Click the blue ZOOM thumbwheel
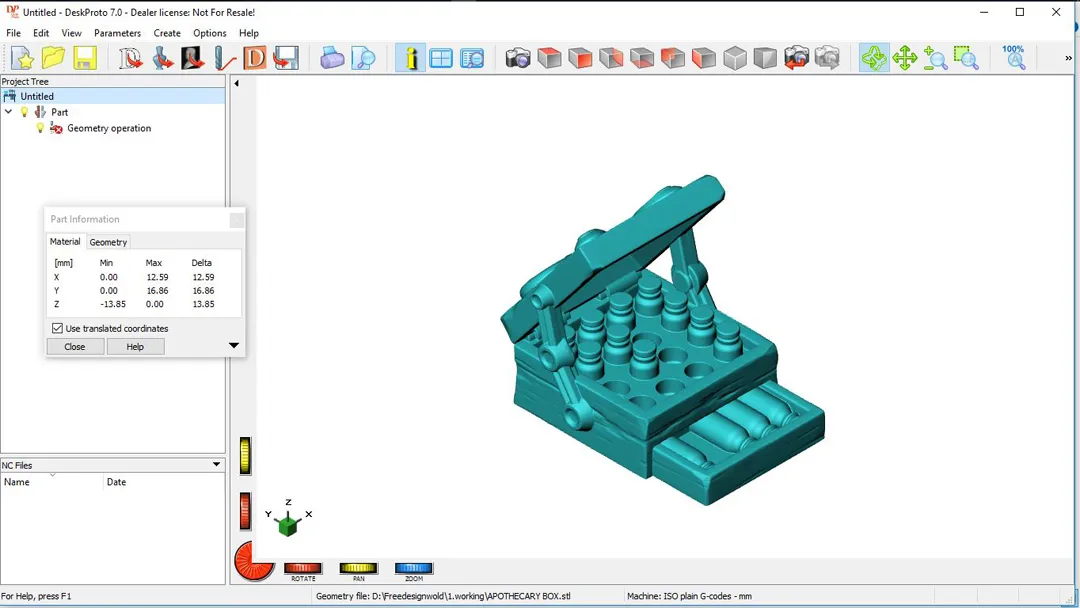 413,568
